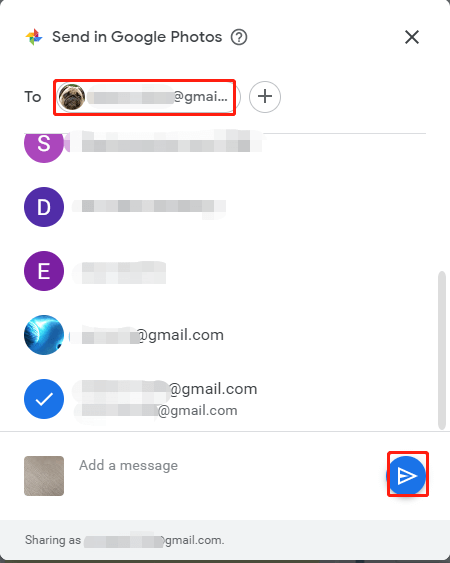Uncheck the selected contact with blue checkmark
450x563 pixels.
(44, 399)
